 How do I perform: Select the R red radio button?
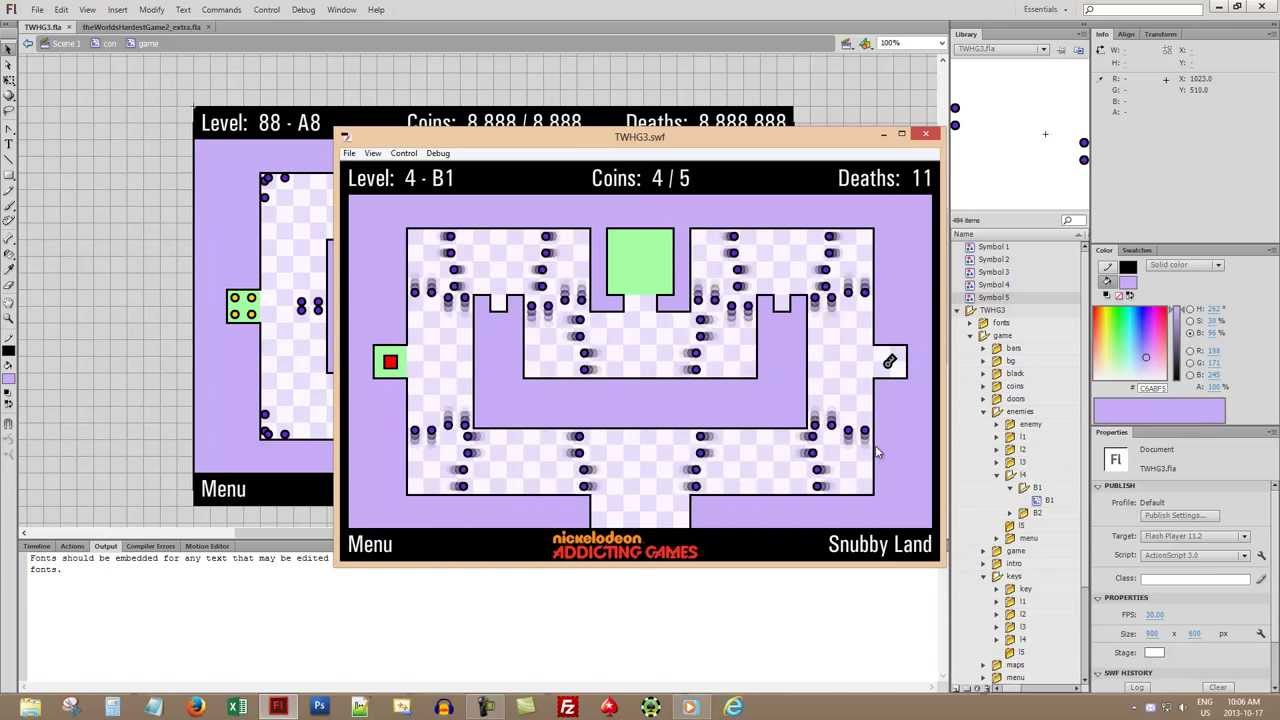tap(1191, 351)
